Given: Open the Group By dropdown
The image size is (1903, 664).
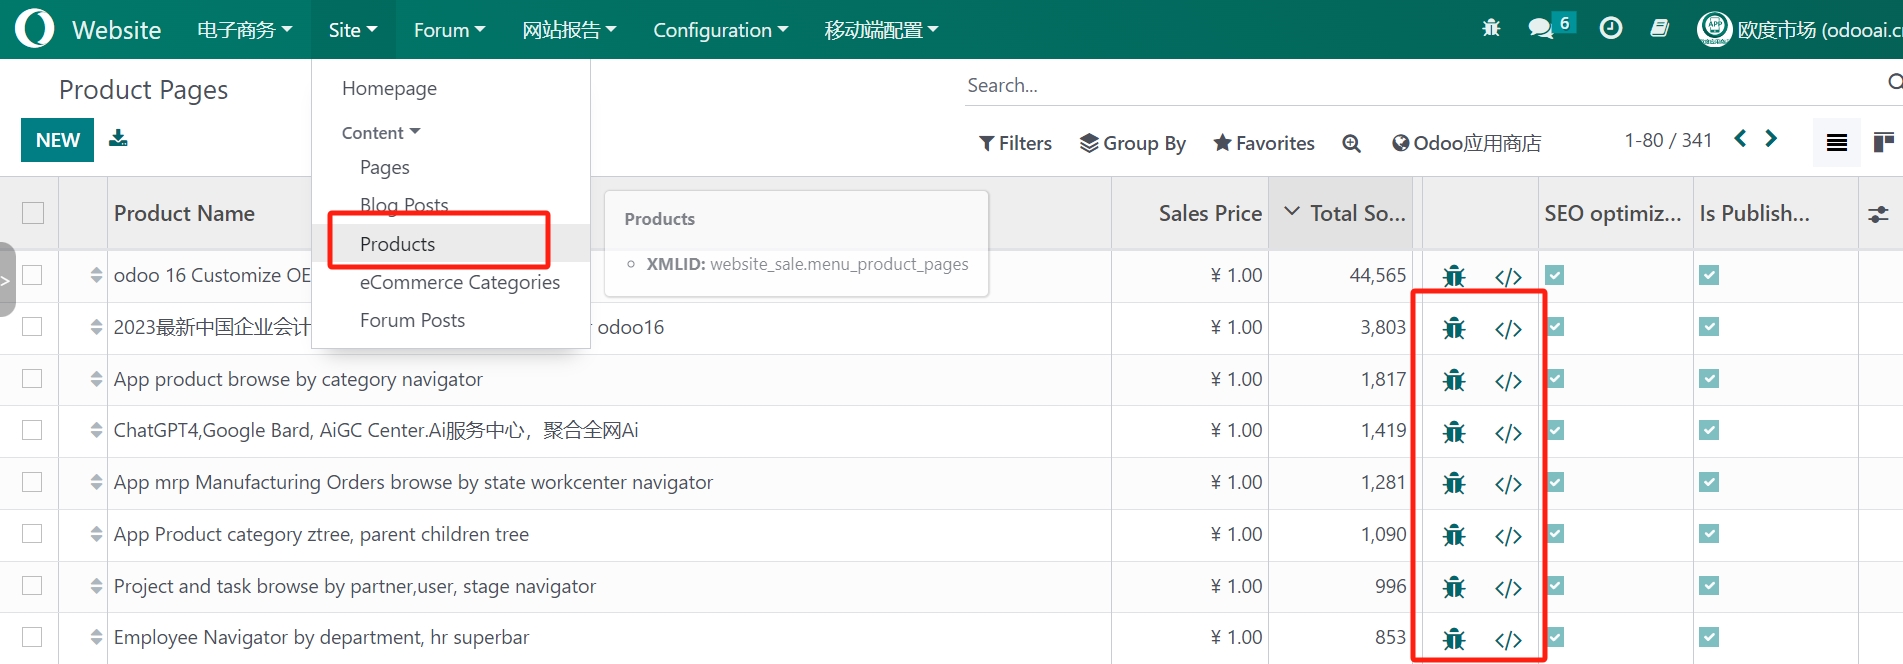Looking at the screenshot, I should point(1132,143).
